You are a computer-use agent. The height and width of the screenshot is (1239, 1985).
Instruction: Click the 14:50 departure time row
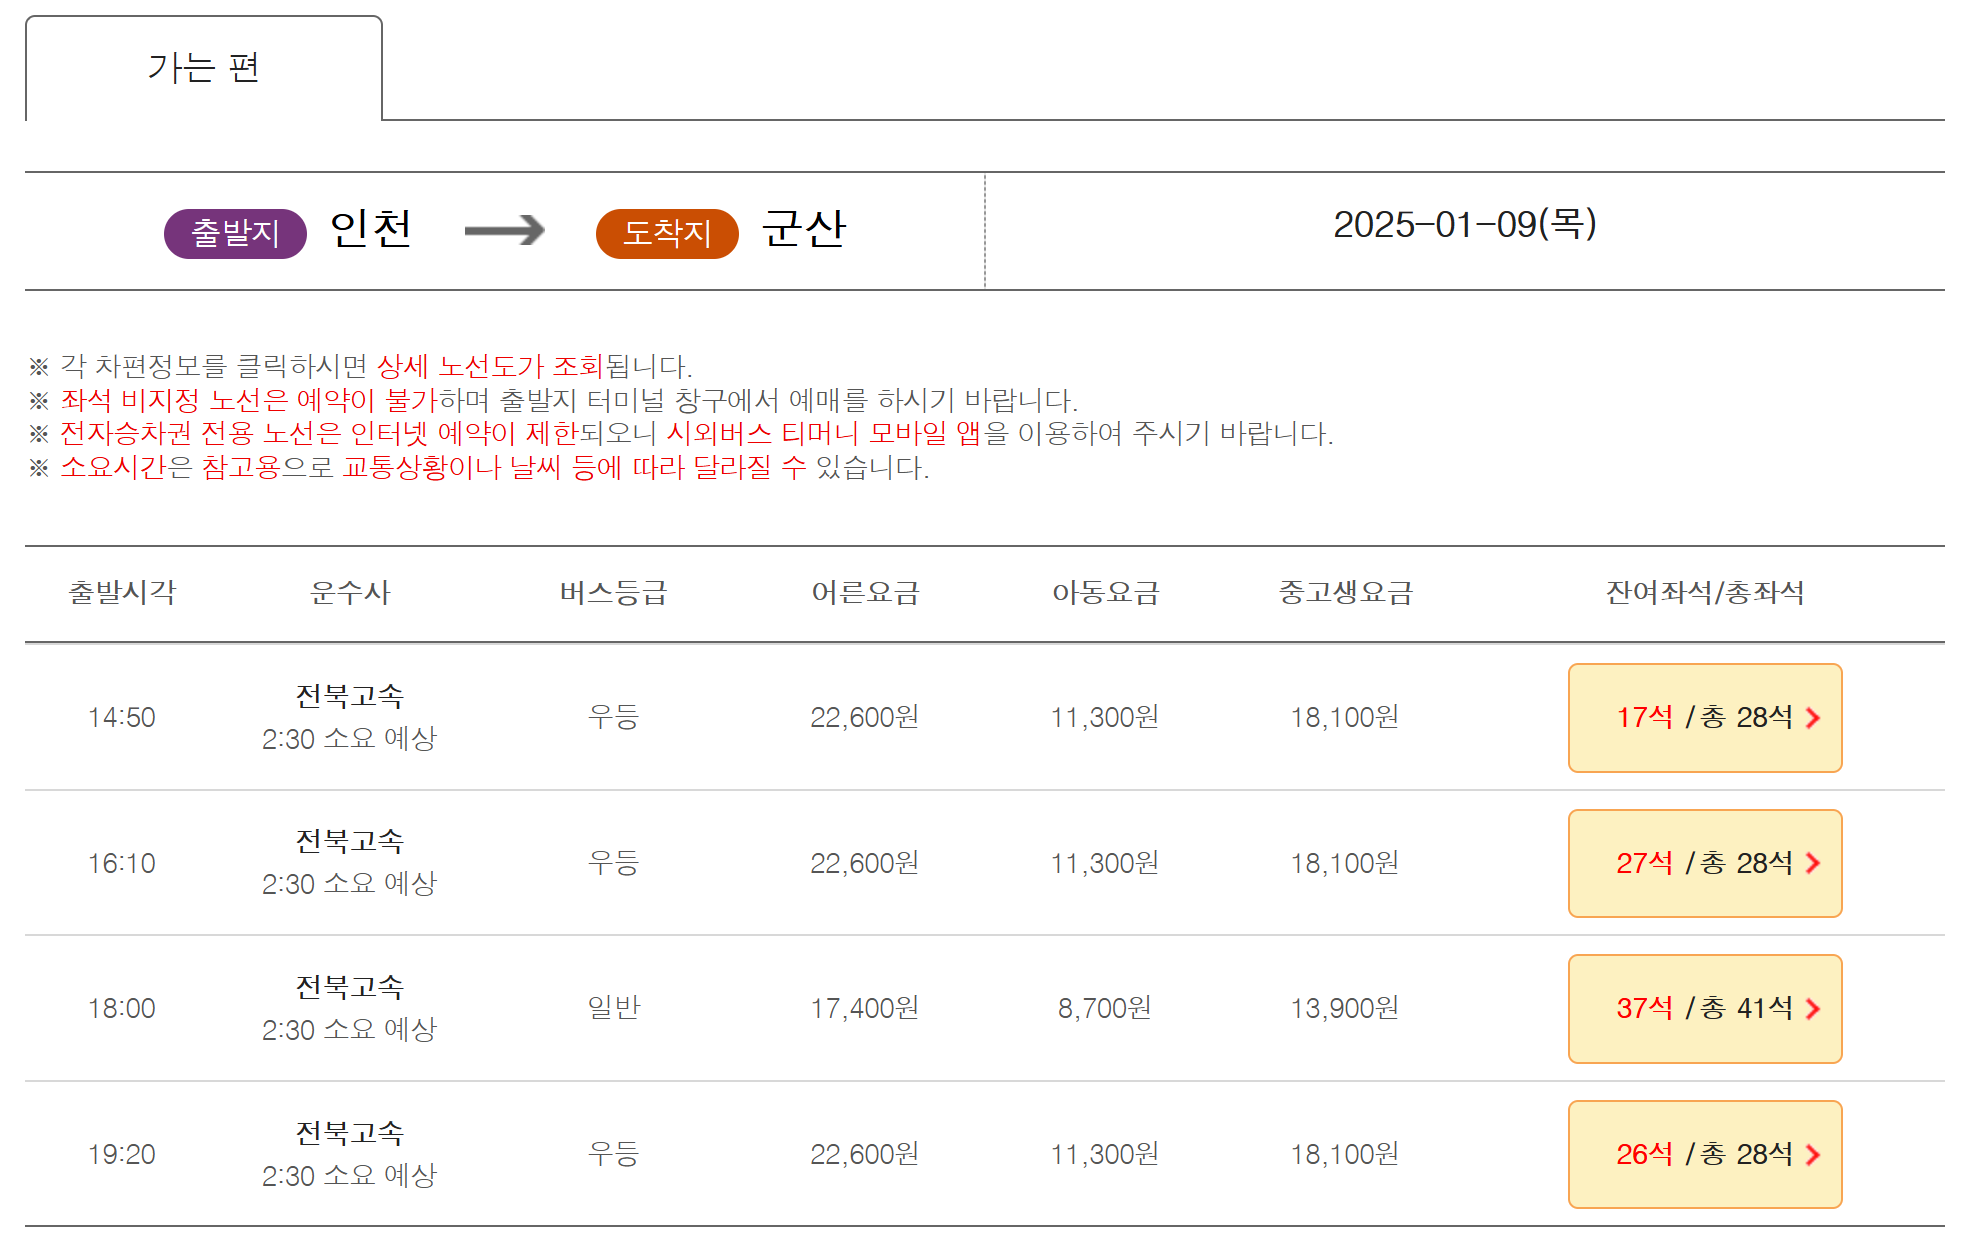122,718
